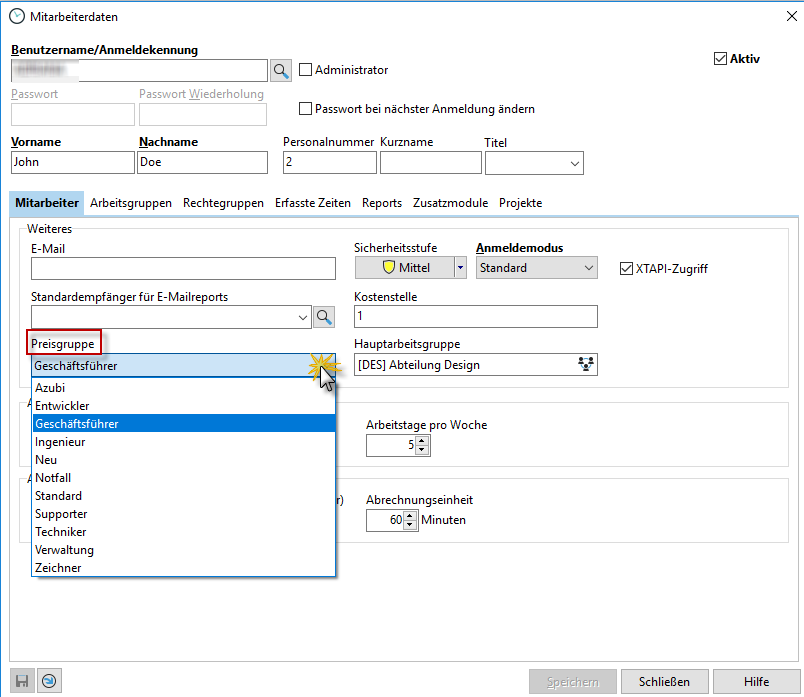Check Passwort bei nächster Anmeldung ändern
804x697 pixels.
(306, 109)
